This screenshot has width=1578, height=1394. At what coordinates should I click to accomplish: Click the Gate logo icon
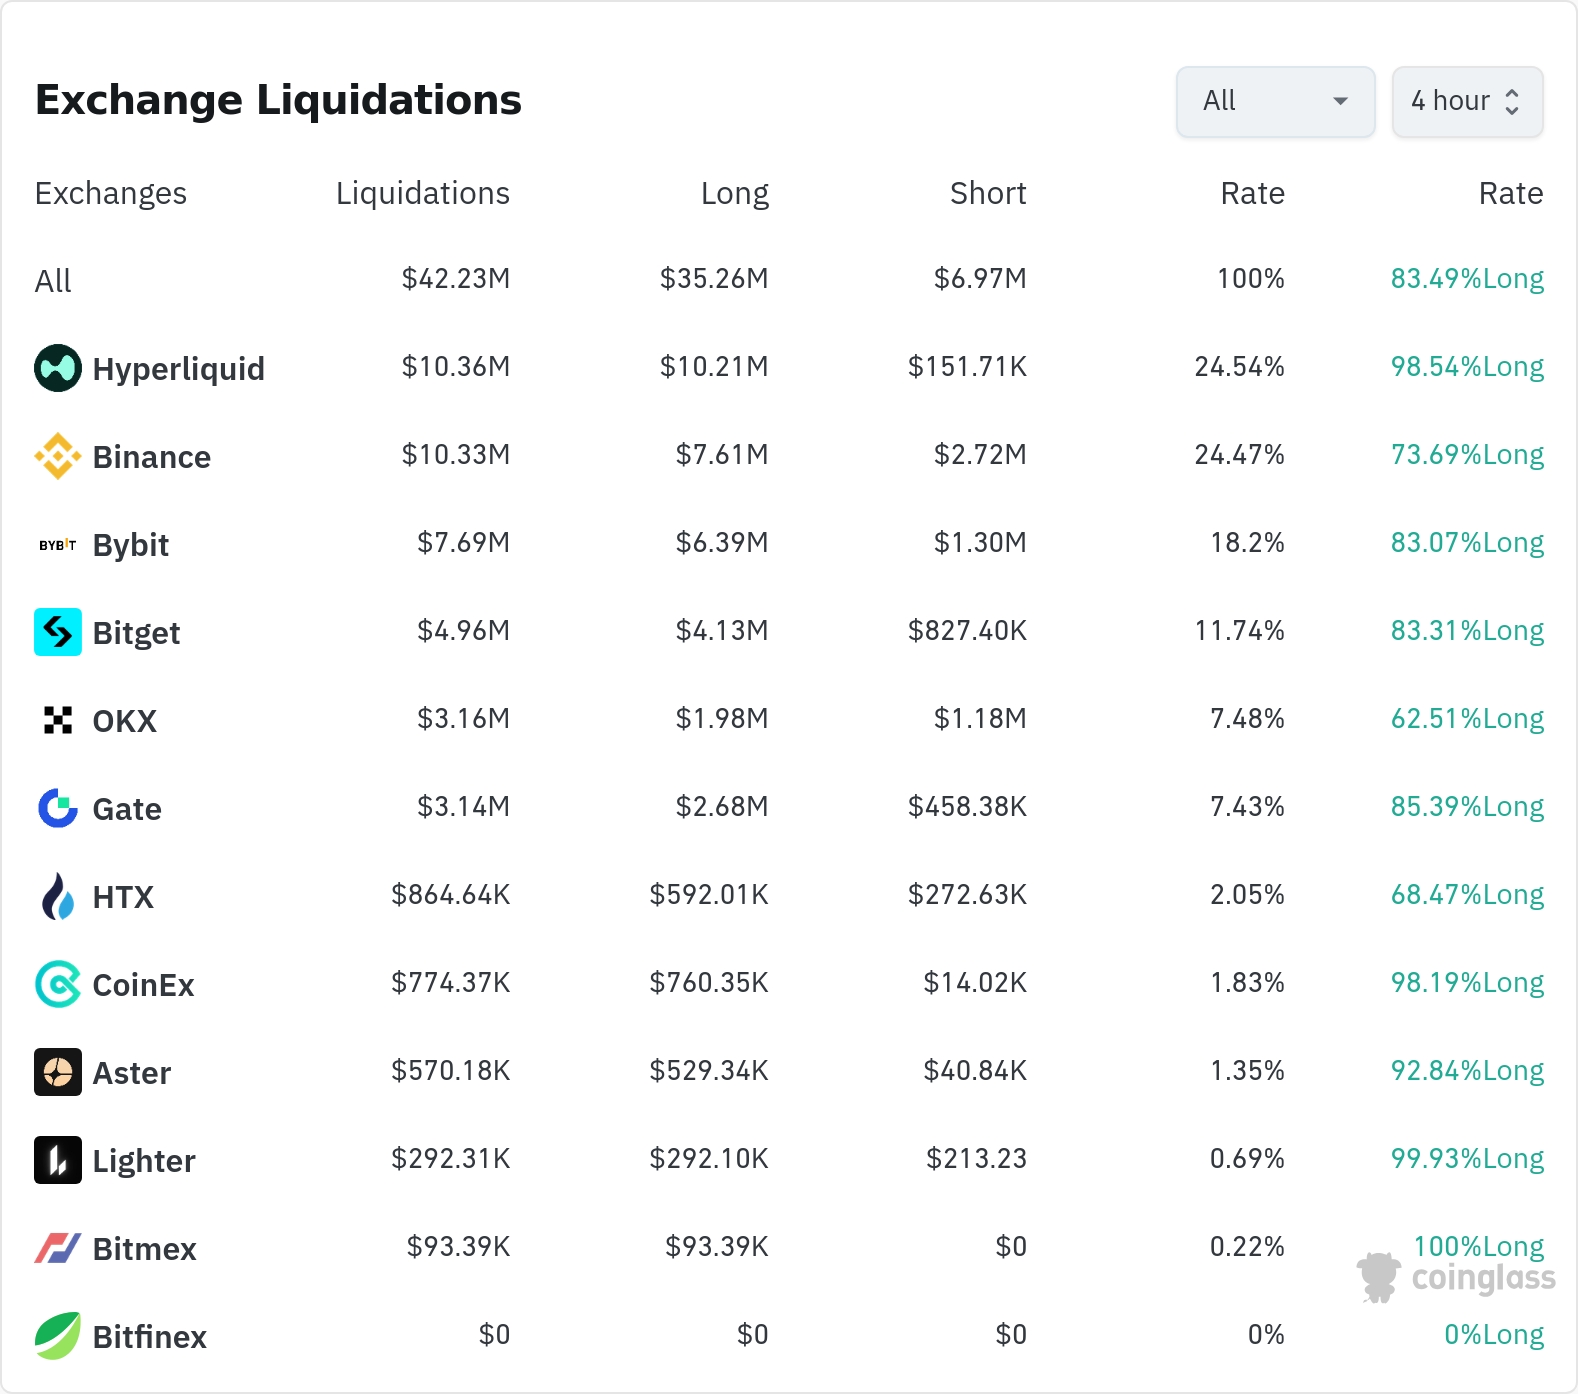58,808
